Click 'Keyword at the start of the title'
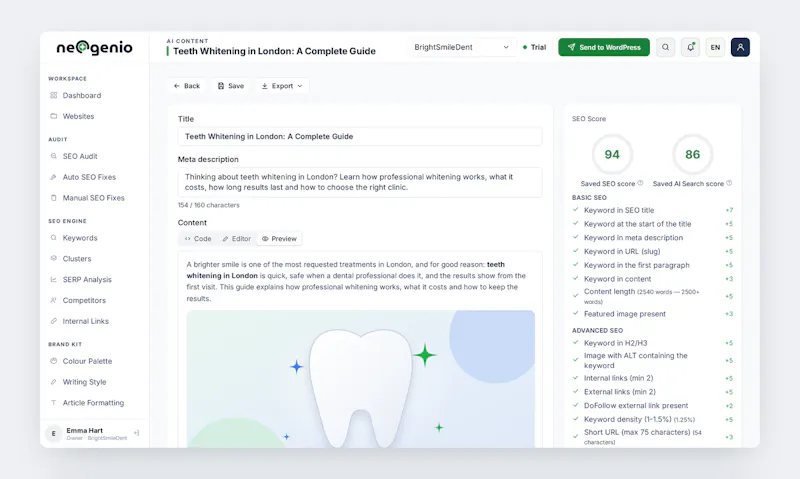The height and width of the screenshot is (479, 800). click(653, 224)
